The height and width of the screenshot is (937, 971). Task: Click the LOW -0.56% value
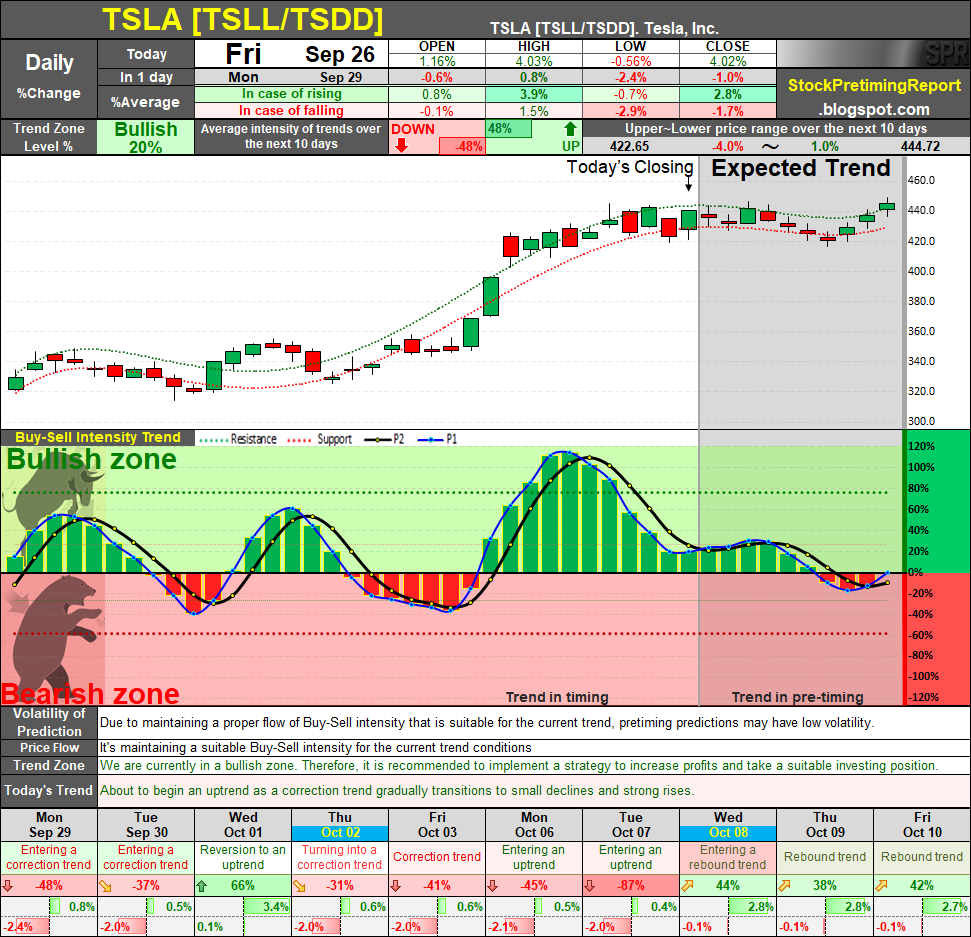click(630, 61)
